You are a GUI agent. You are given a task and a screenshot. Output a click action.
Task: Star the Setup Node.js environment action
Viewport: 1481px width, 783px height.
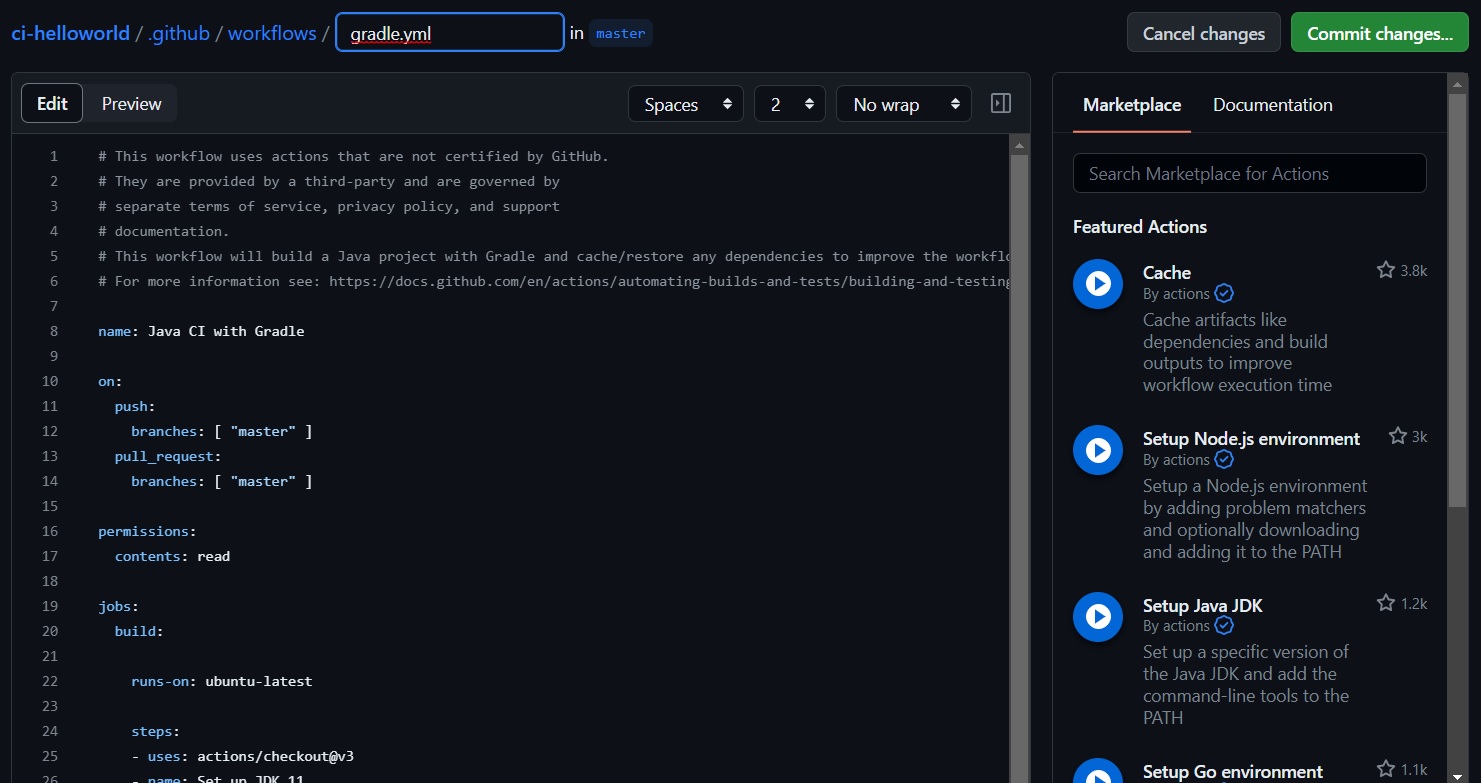tap(1397, 436)
